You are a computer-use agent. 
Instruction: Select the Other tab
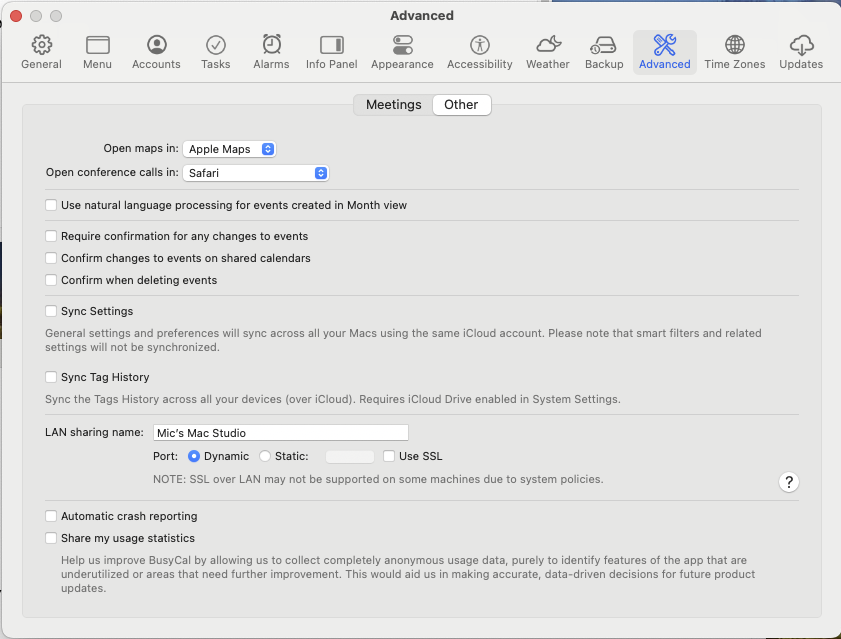point(461,104)
